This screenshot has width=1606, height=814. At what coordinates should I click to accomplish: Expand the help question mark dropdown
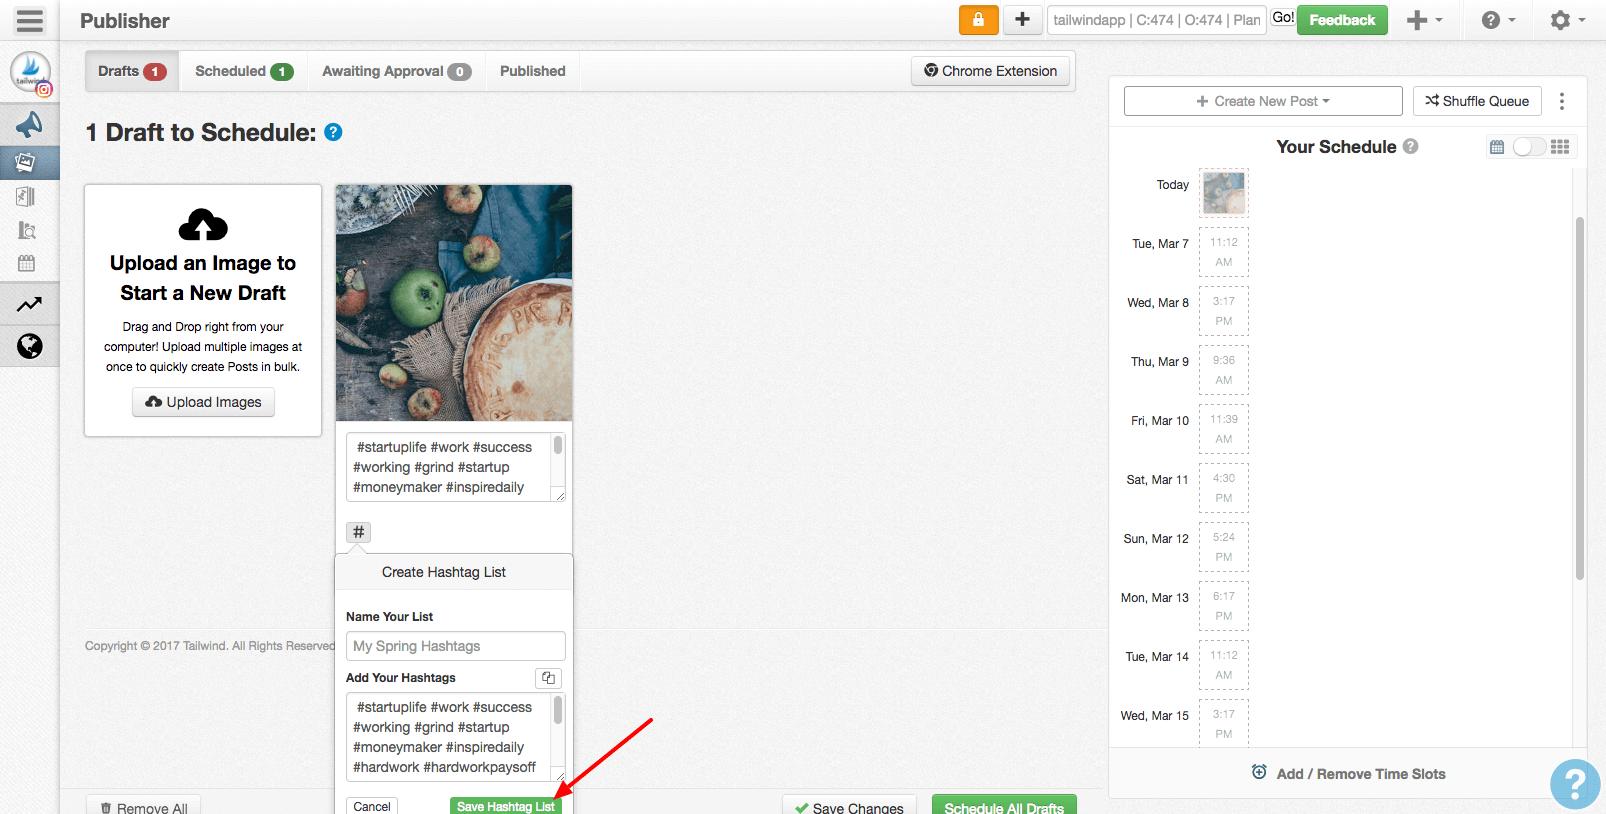[1498, 20]
